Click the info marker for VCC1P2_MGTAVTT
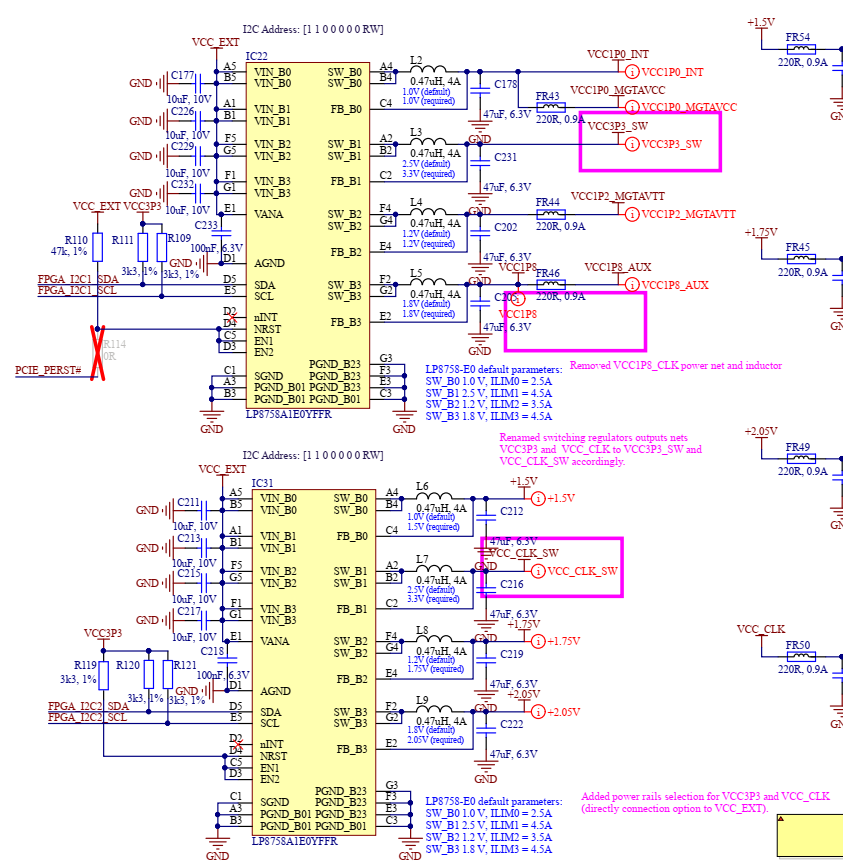Screen dimensions: 843x865 (631, 214)
